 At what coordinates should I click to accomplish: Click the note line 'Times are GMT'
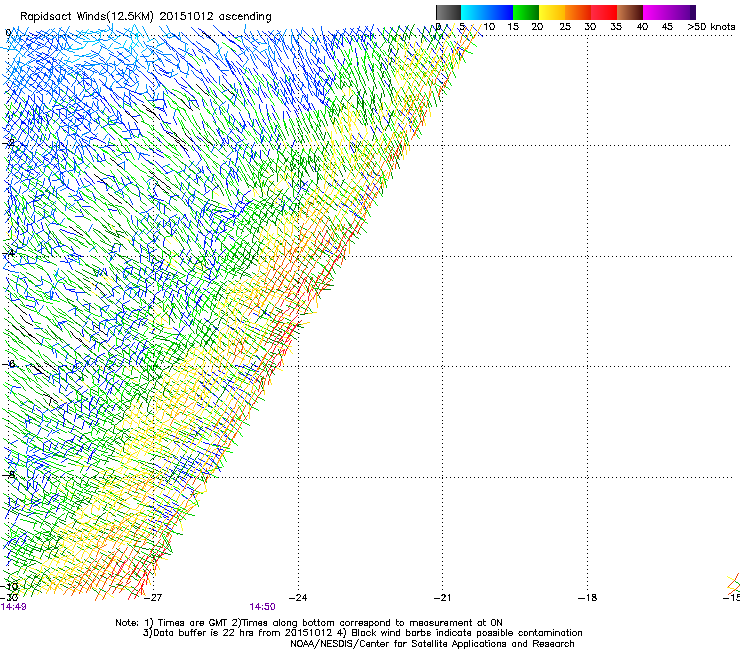(x=193, y=623)
